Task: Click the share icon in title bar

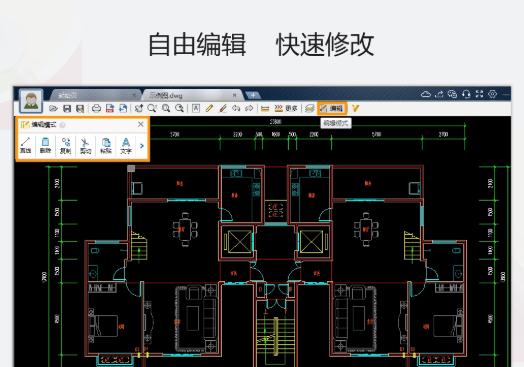Action: tap(439, 94)
